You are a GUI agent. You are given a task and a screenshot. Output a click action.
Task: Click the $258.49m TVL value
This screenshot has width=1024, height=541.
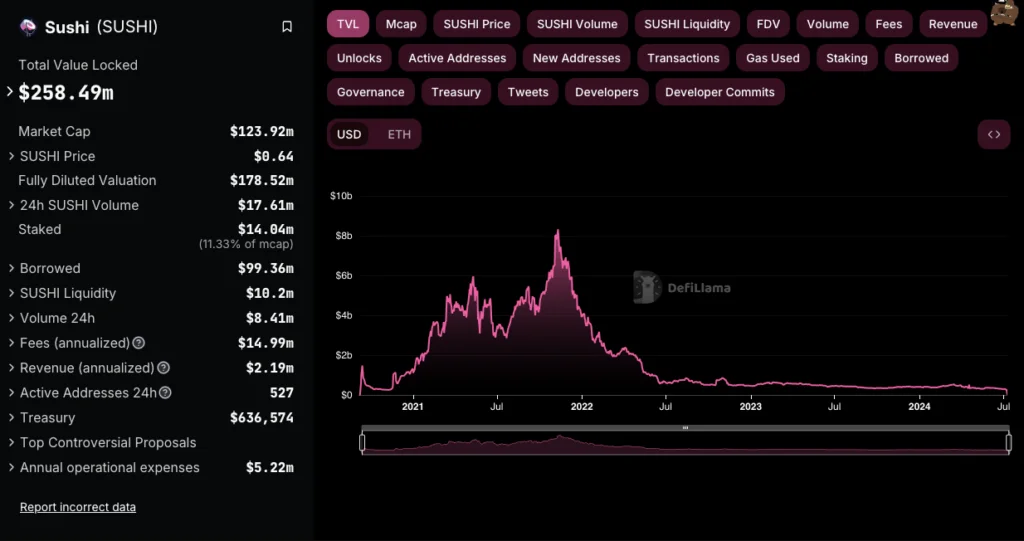[x=66, y=93]
